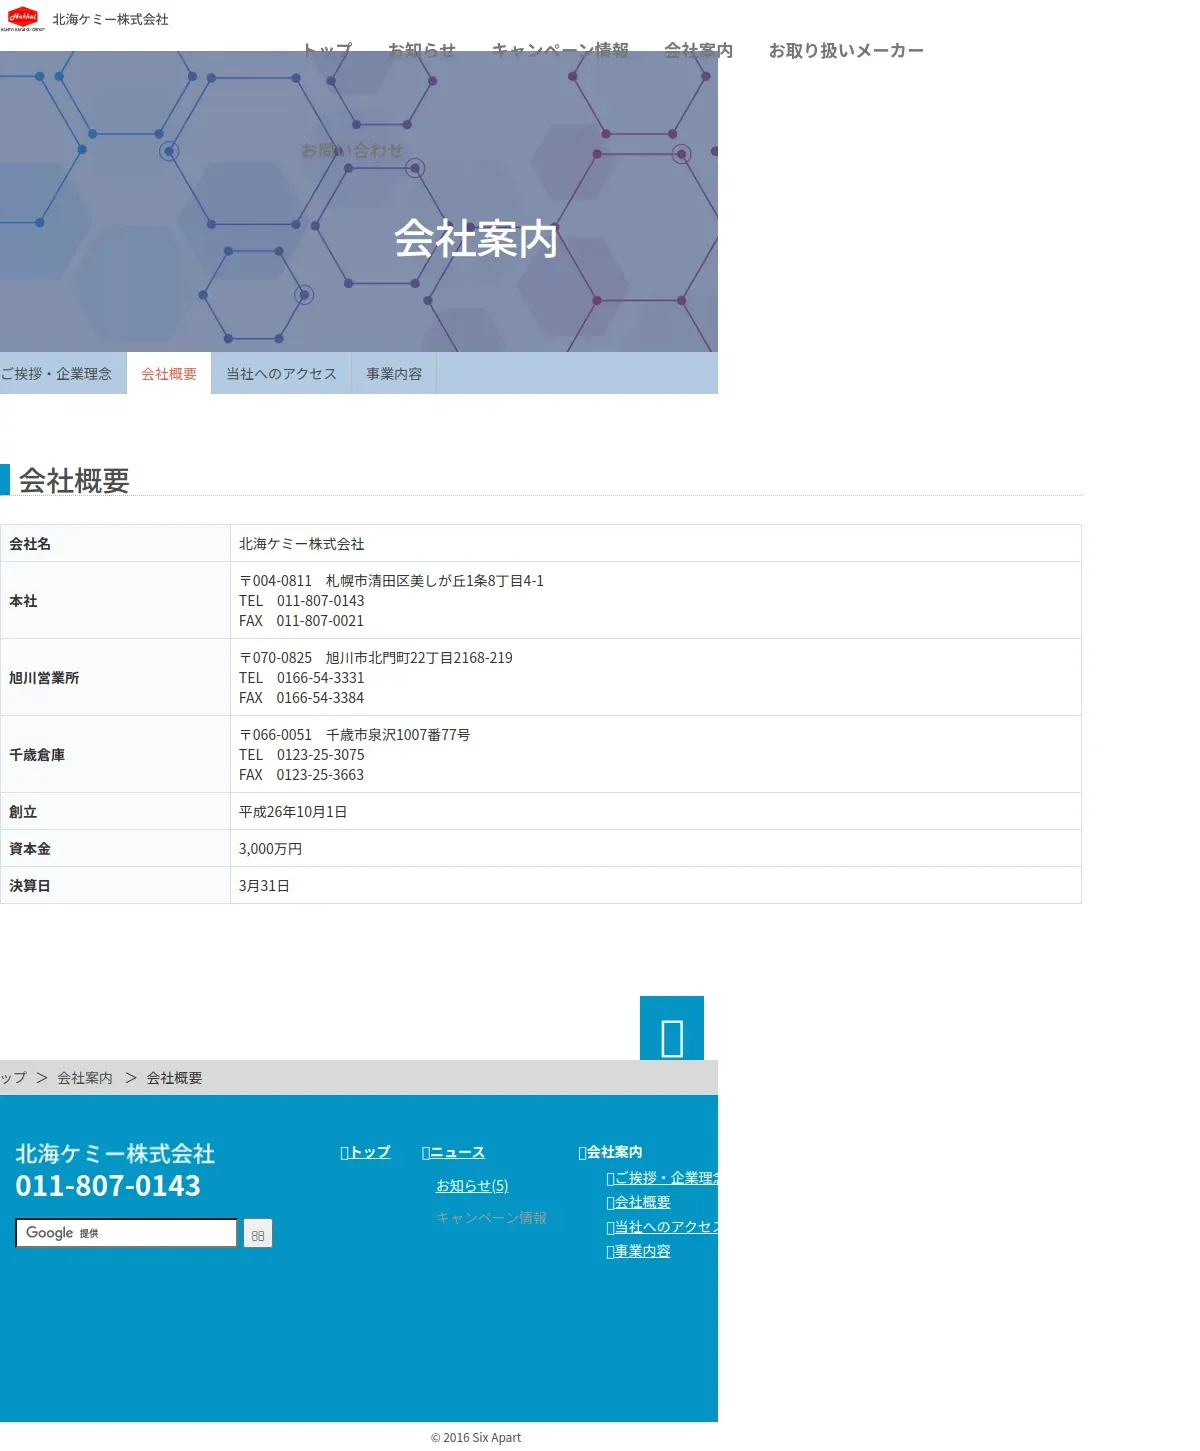Click the 本社 table row label

coord(23,601)
